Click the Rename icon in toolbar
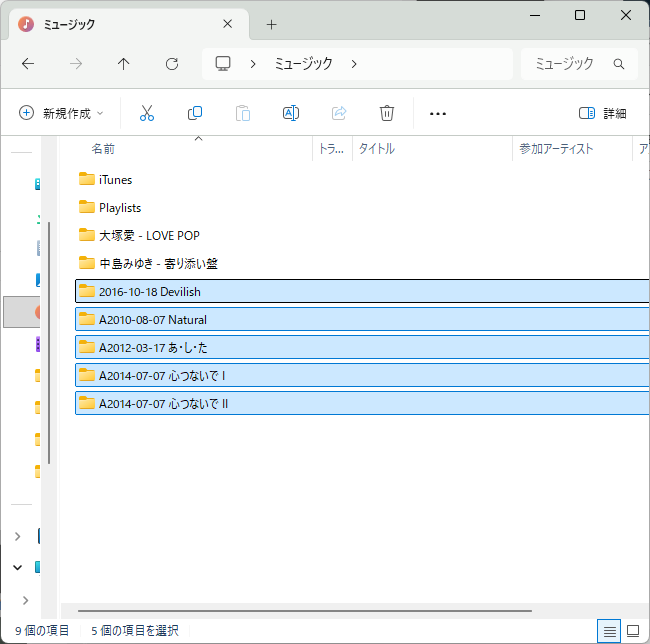Image resolution: width=650 pixels, height=644 pixels. tap(291, 113)
